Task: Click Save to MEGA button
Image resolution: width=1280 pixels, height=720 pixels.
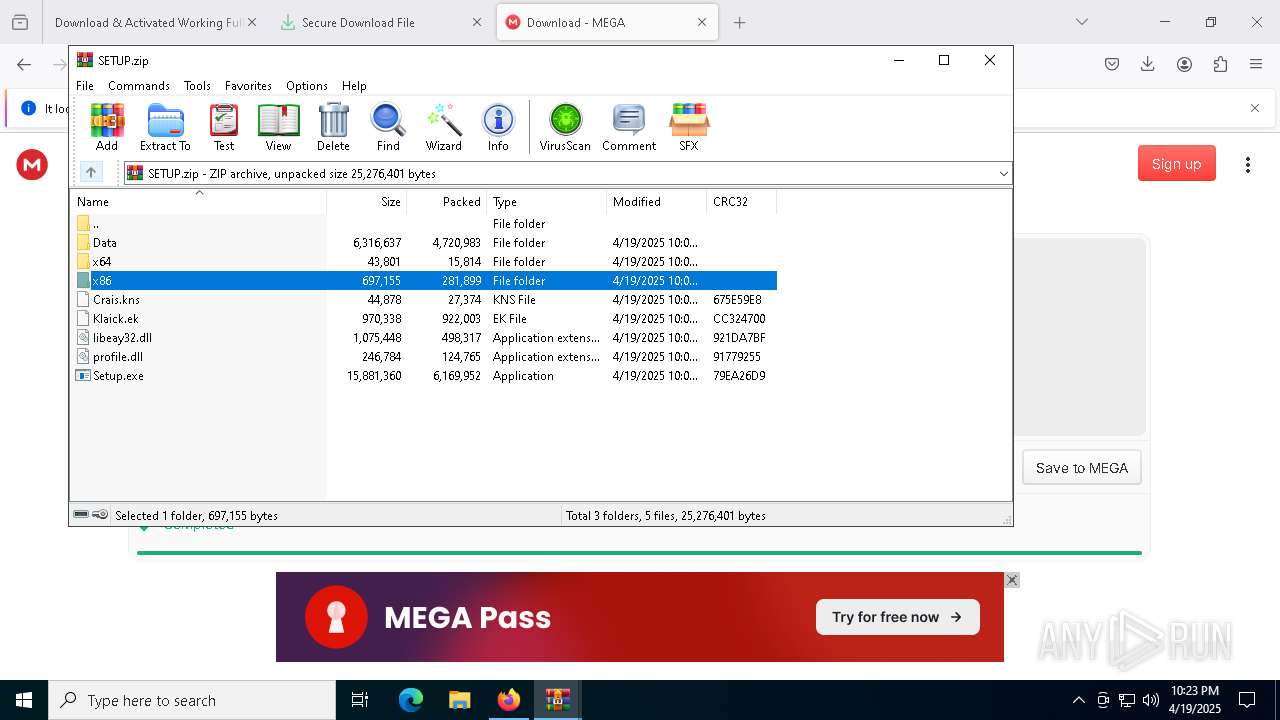Action: pos(1081,468)
